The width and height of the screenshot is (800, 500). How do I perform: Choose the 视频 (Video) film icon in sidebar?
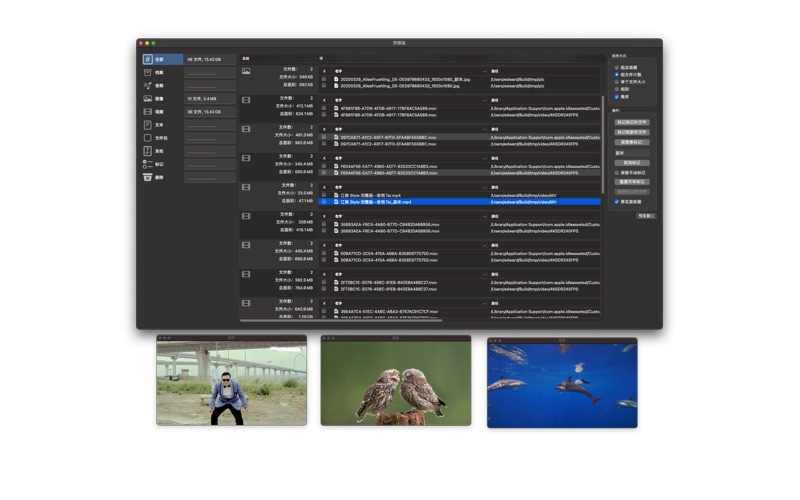[x=147, y=112]
